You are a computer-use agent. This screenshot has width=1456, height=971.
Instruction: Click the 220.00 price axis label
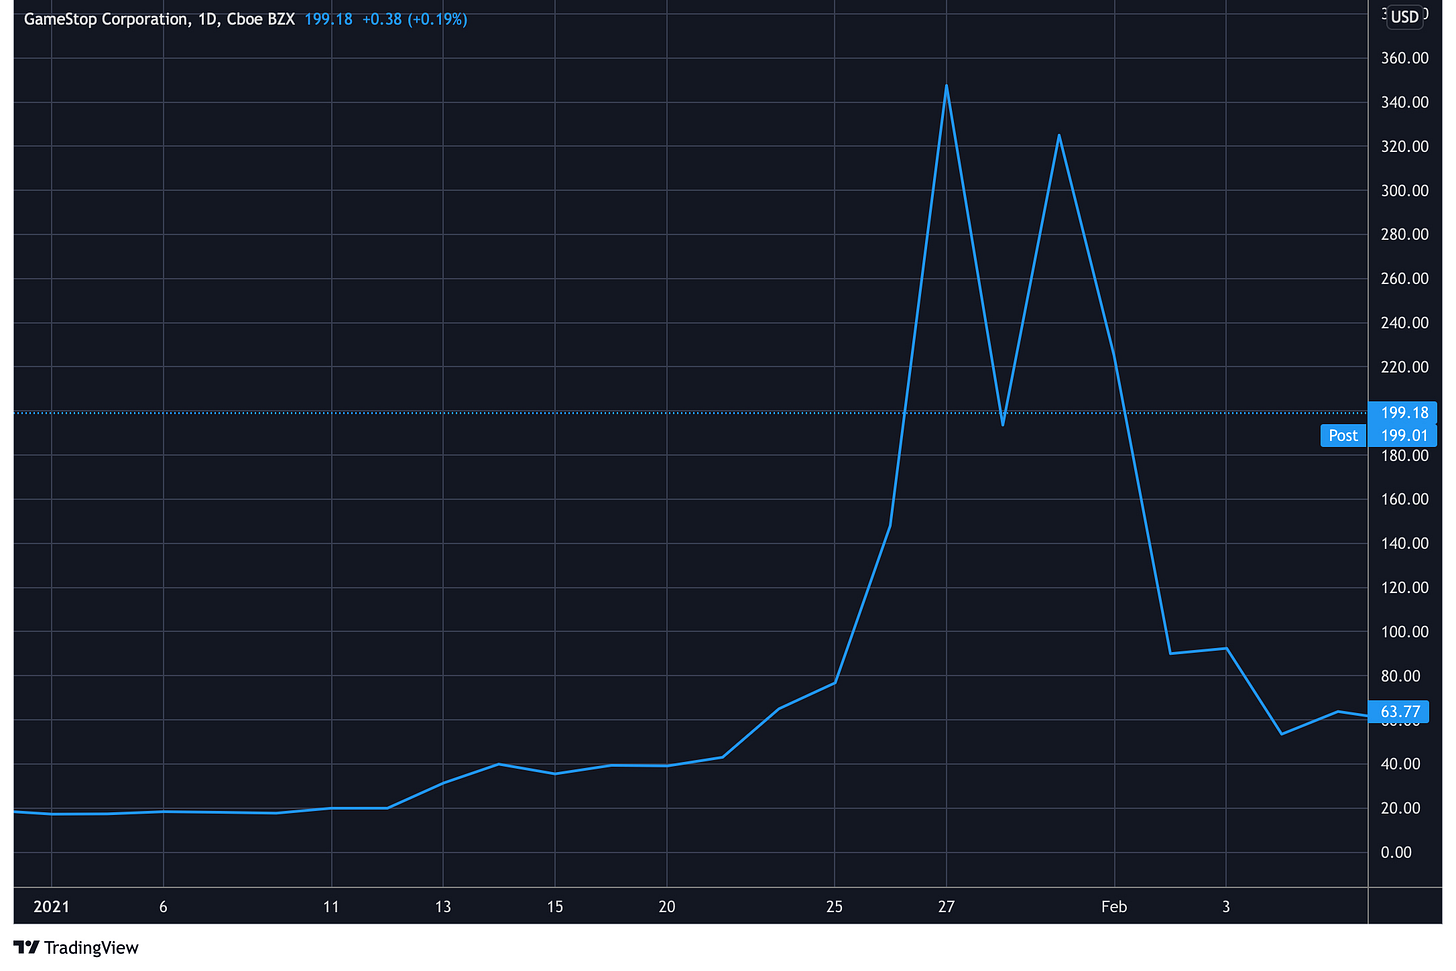(1404, 367)
